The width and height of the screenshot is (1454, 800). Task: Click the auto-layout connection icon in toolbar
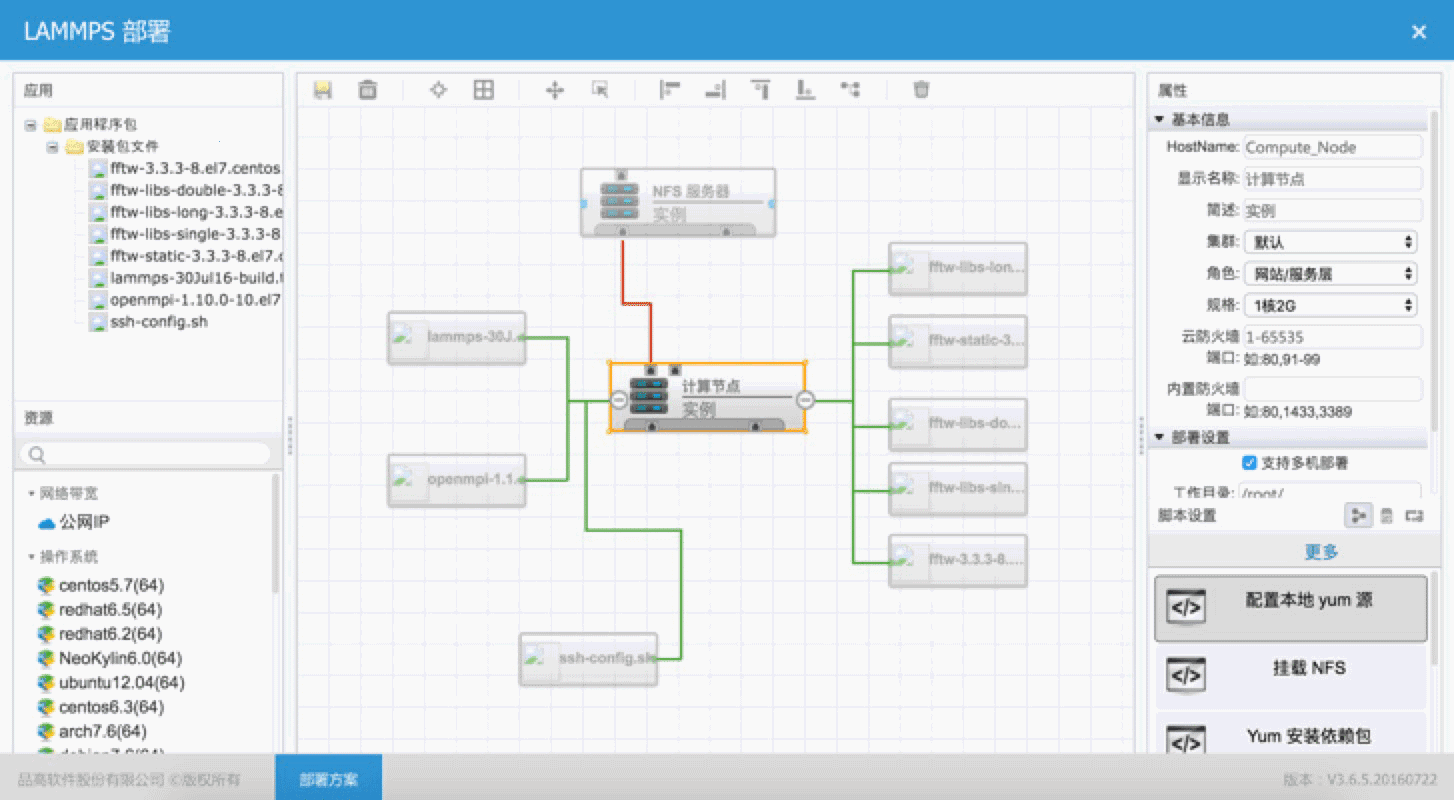(850, 90)
